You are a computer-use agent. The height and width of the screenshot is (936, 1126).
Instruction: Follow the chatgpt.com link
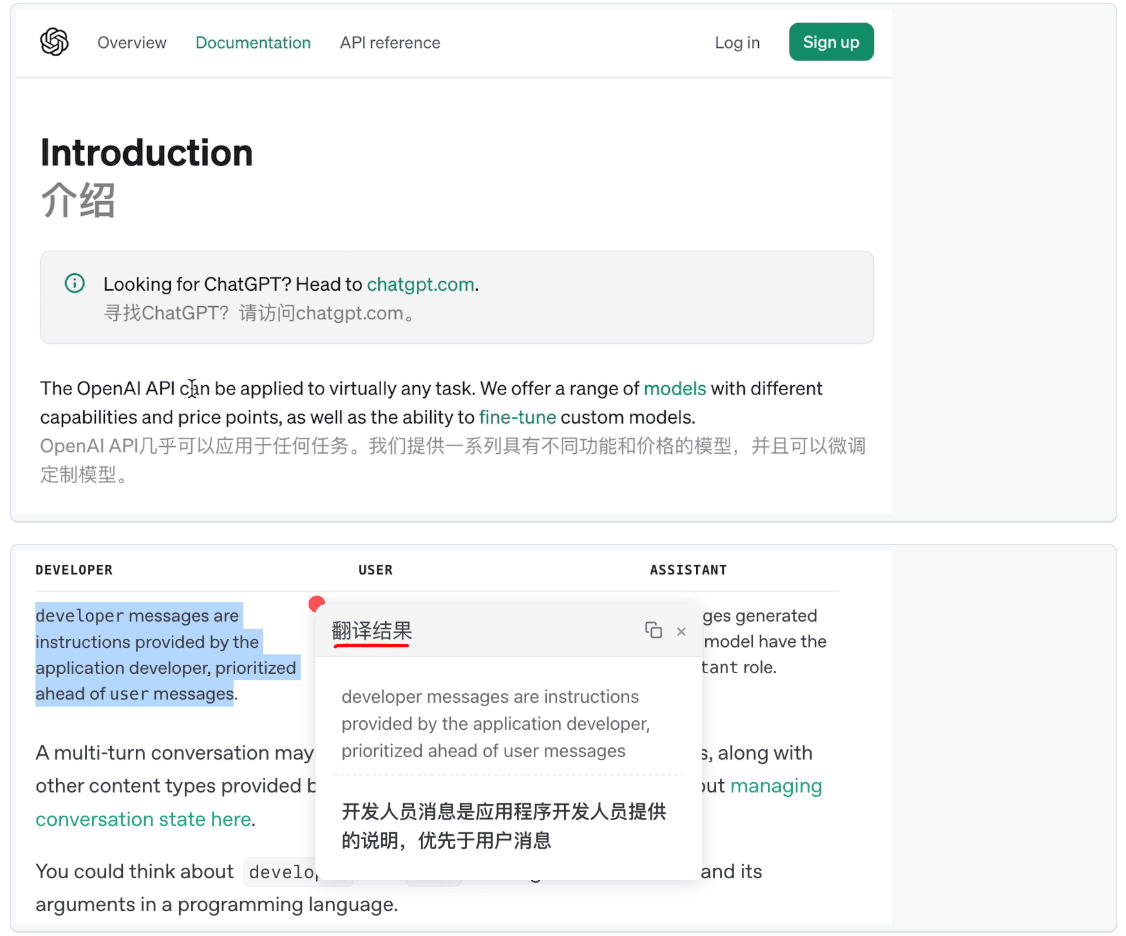click(420, 284)
